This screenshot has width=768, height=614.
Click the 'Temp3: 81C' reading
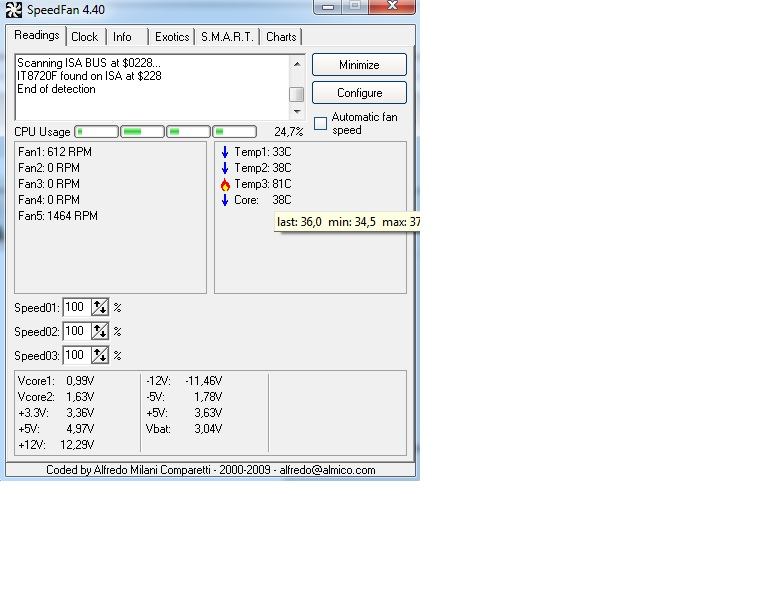coord(263,184)
